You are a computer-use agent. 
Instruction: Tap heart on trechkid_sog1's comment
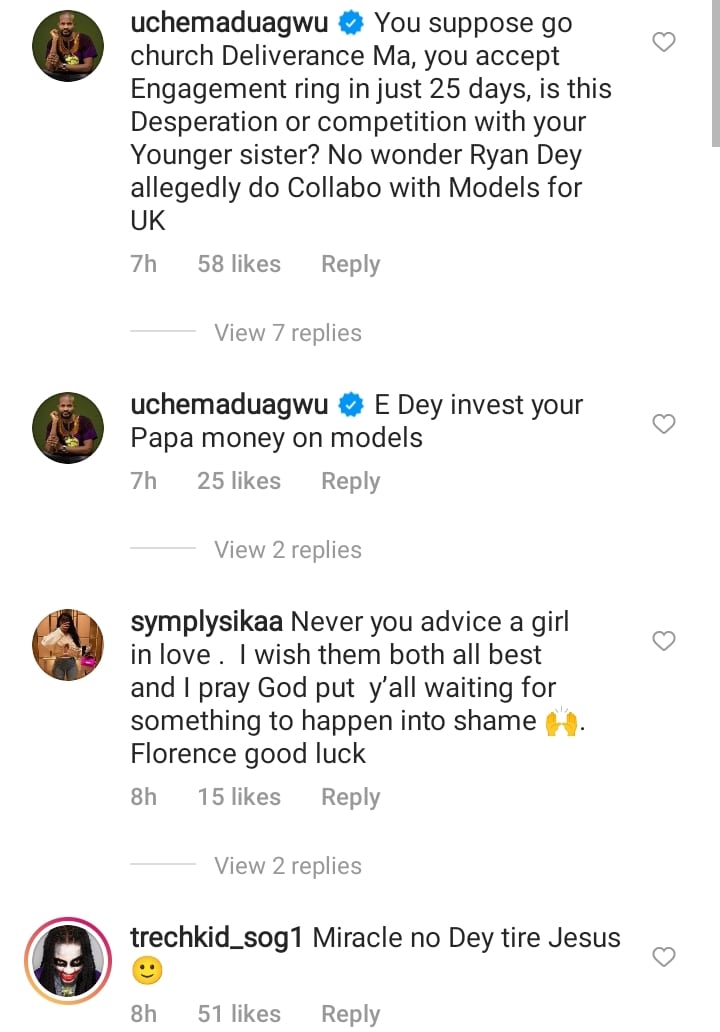pyautogui.click(x=664, y=958)
